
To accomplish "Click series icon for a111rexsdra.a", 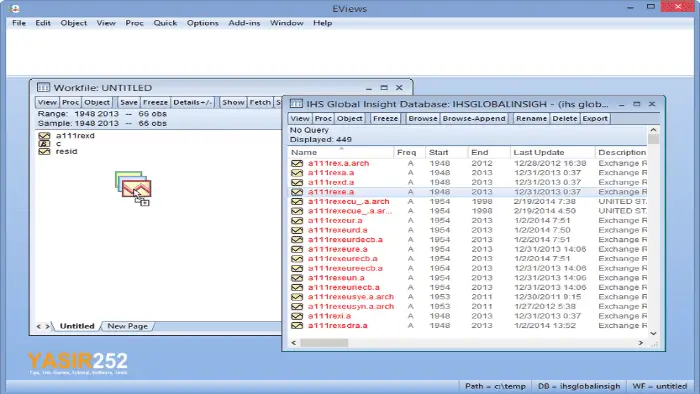I will 297,326.
